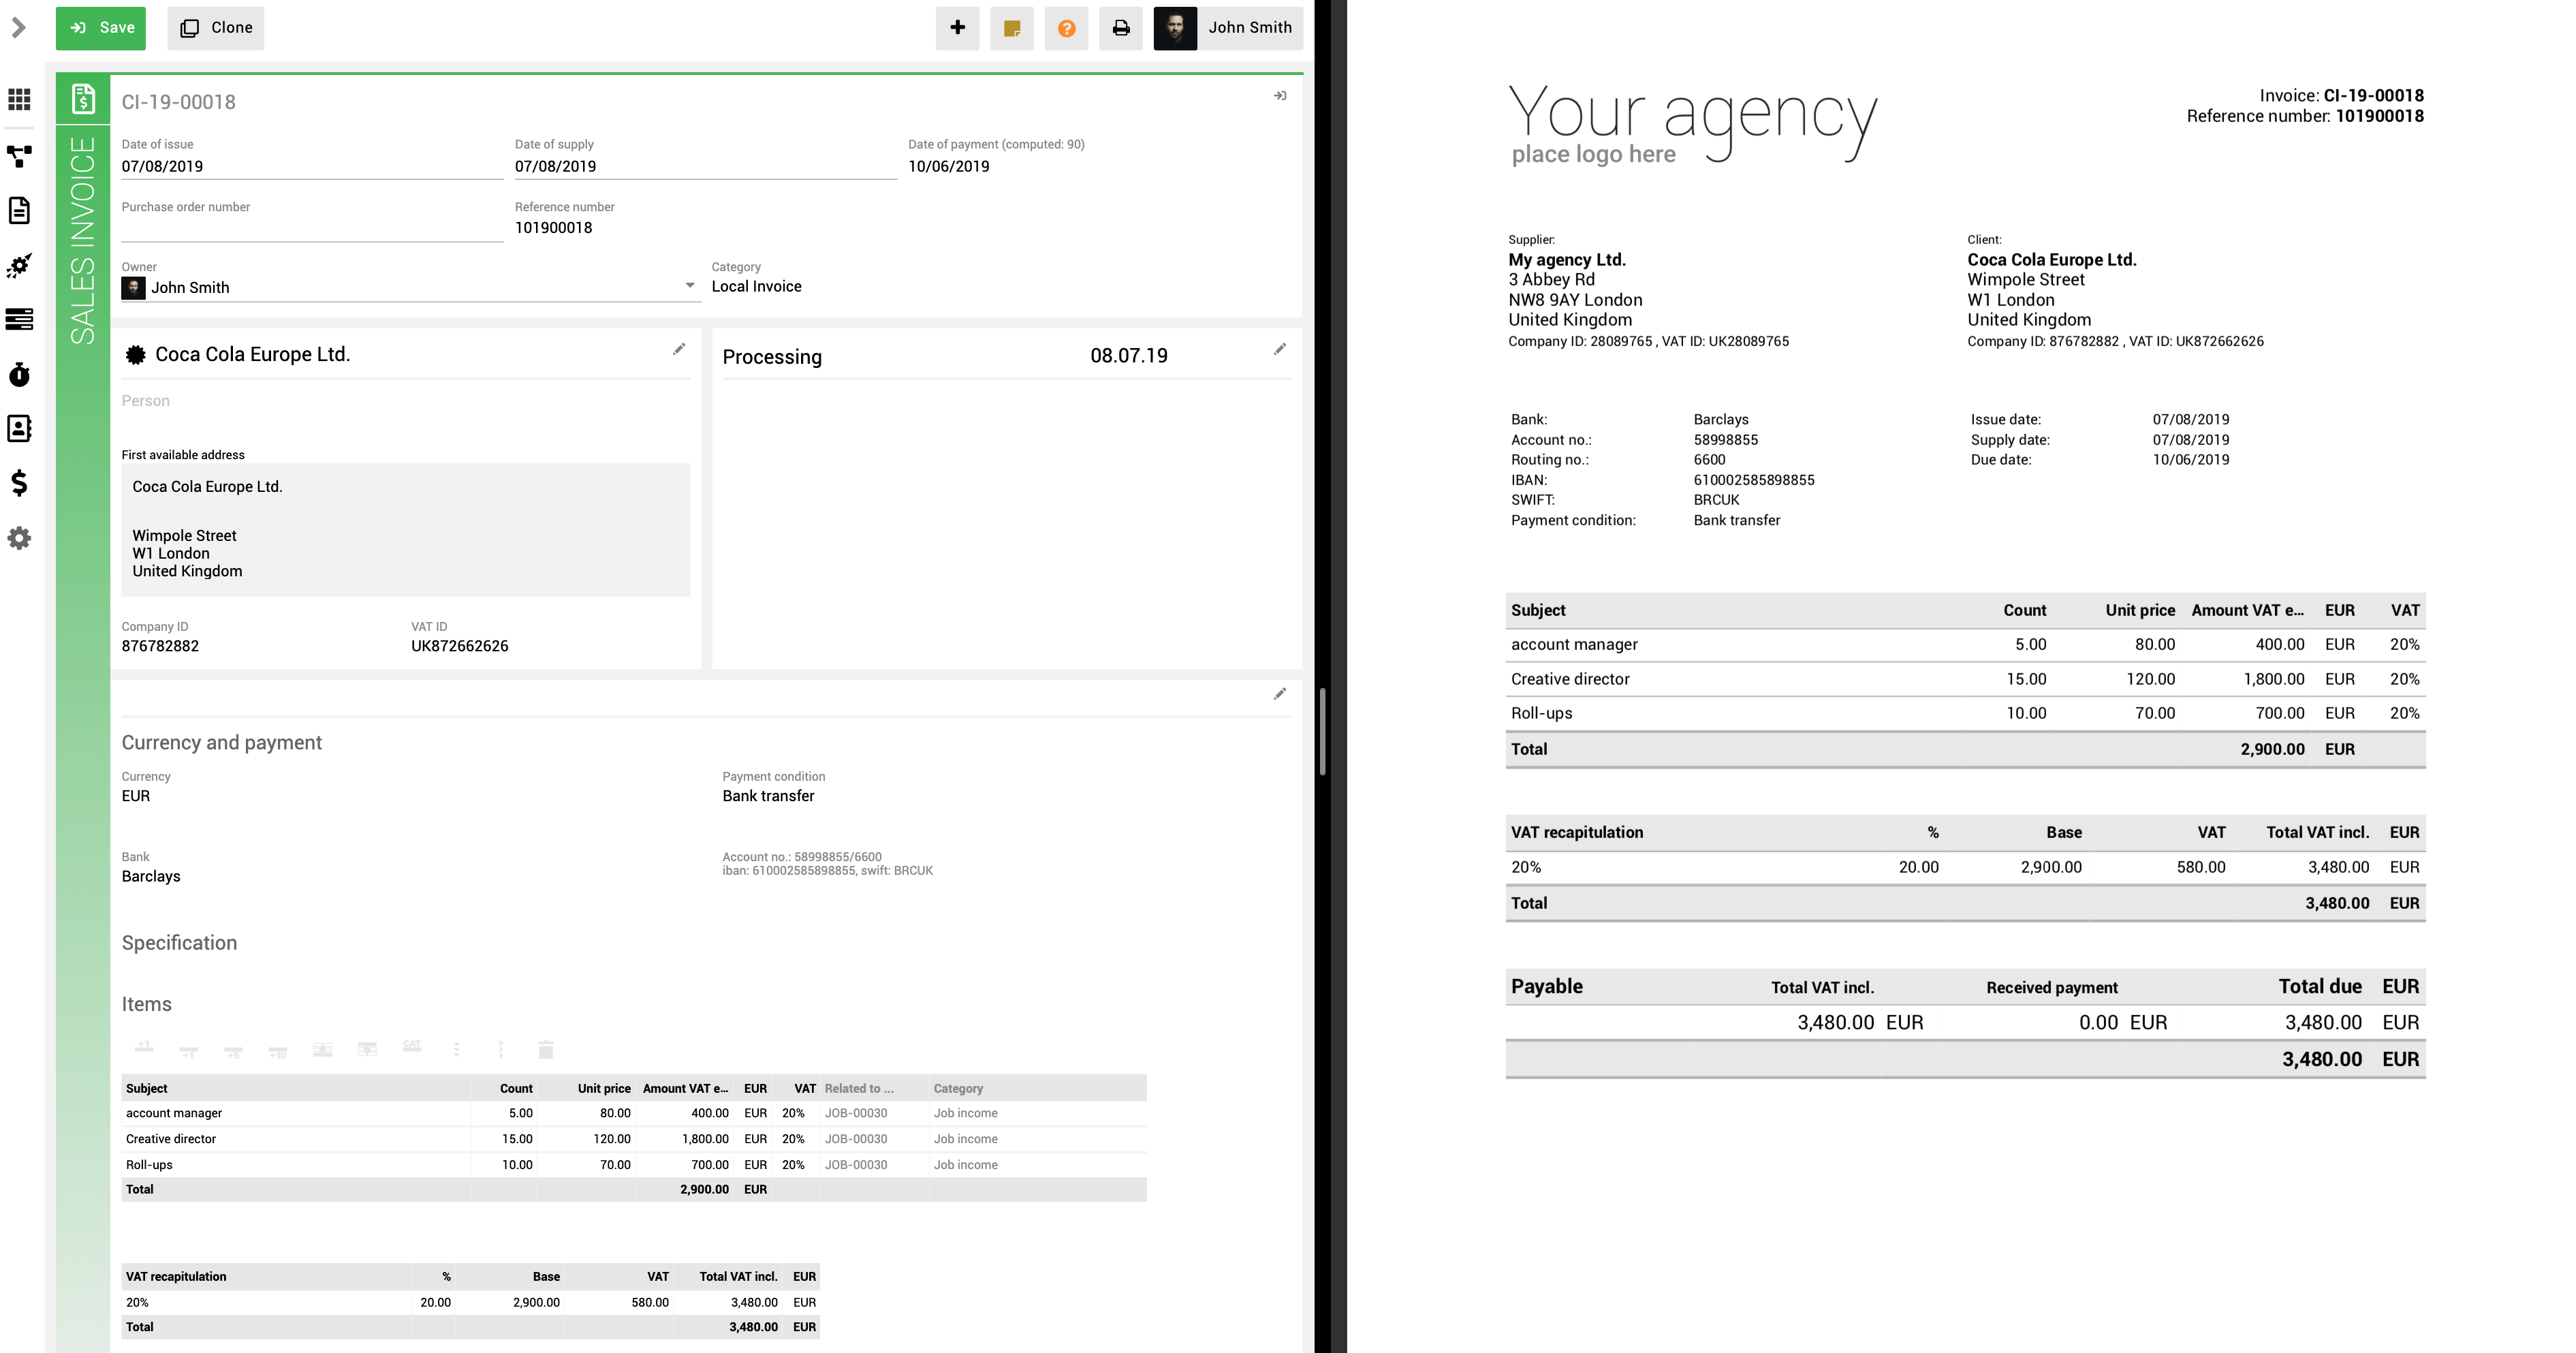Edit the Processing status with its pencil

1280,349
